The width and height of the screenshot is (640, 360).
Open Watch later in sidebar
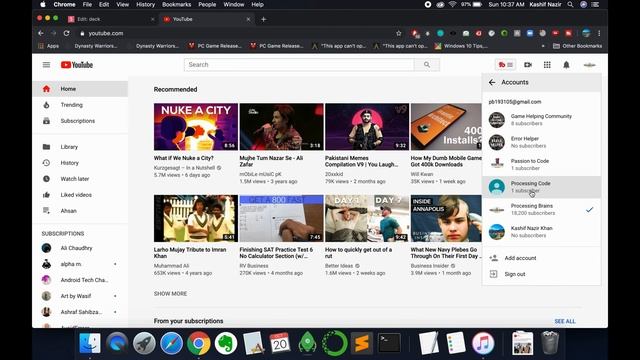(x=80, y=179)
